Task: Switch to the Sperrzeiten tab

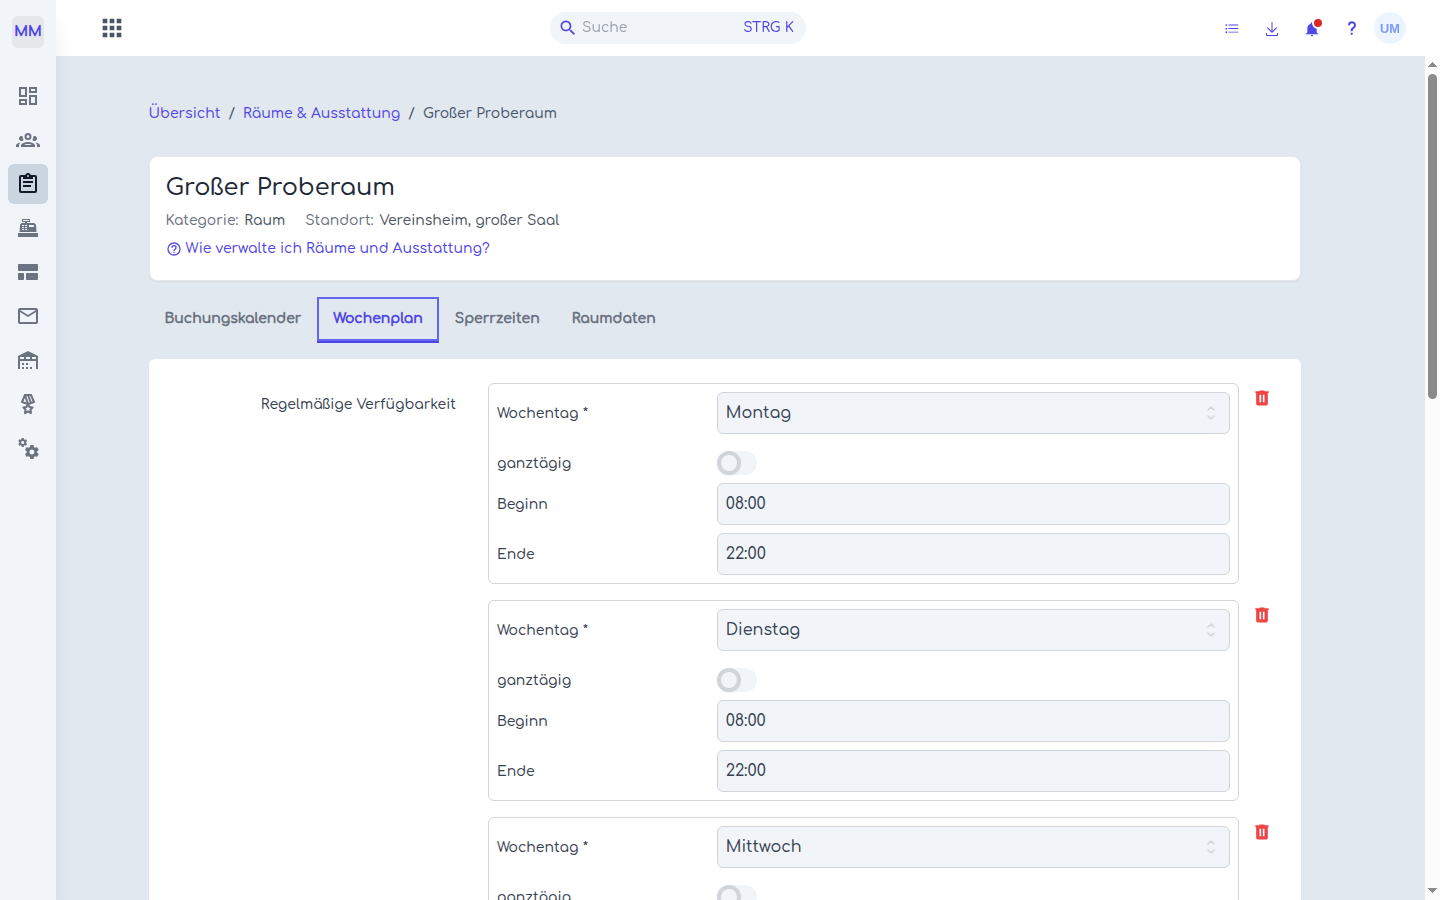Action: click(497, 318)
